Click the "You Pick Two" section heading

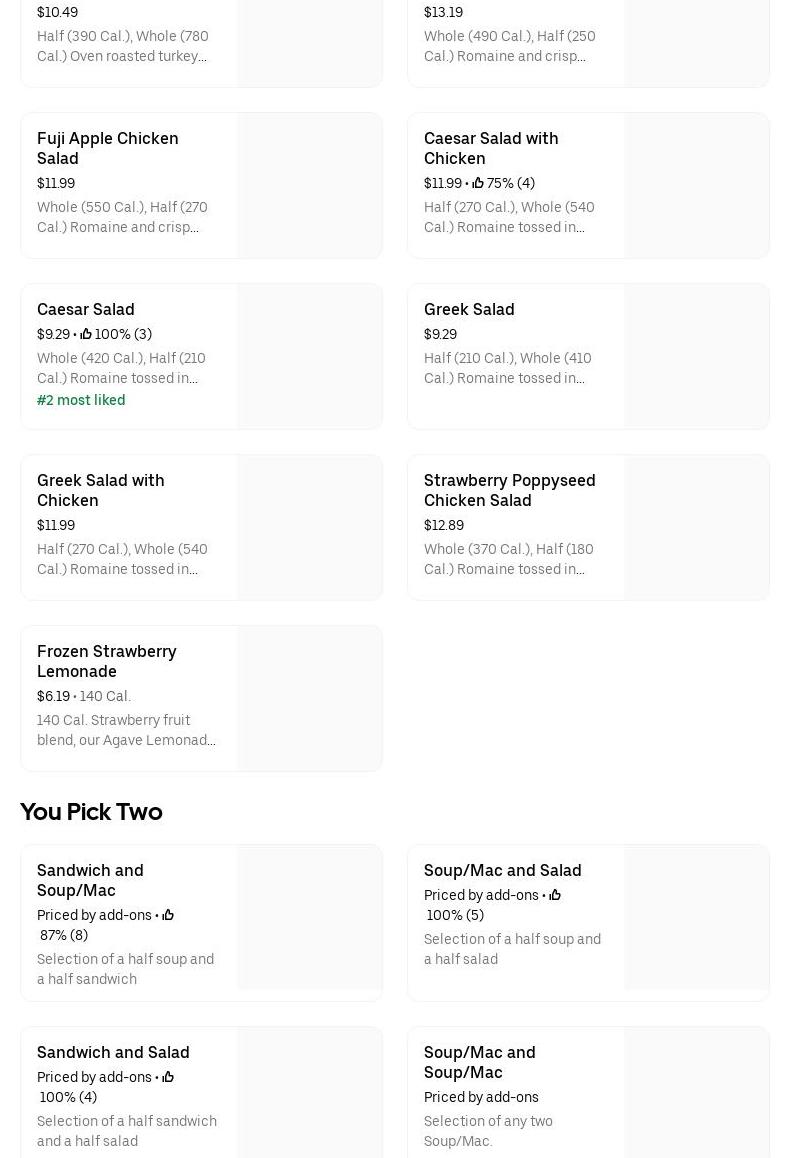tap(91, 811)
